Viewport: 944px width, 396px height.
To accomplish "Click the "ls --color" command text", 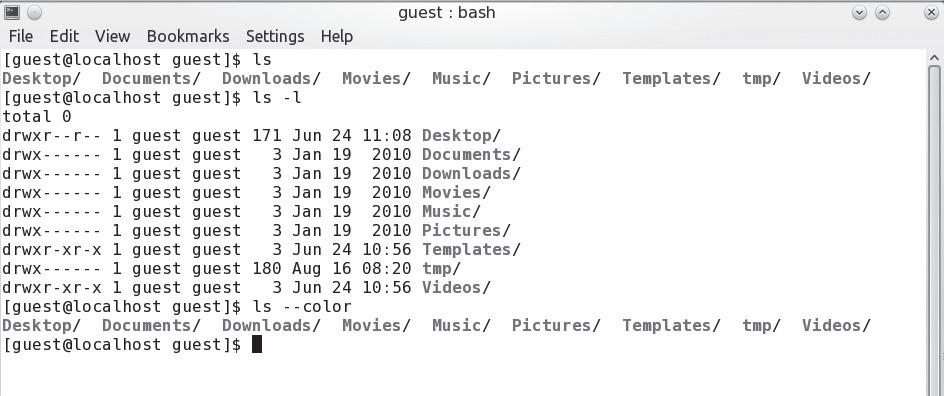I will [x=302, y=306].
